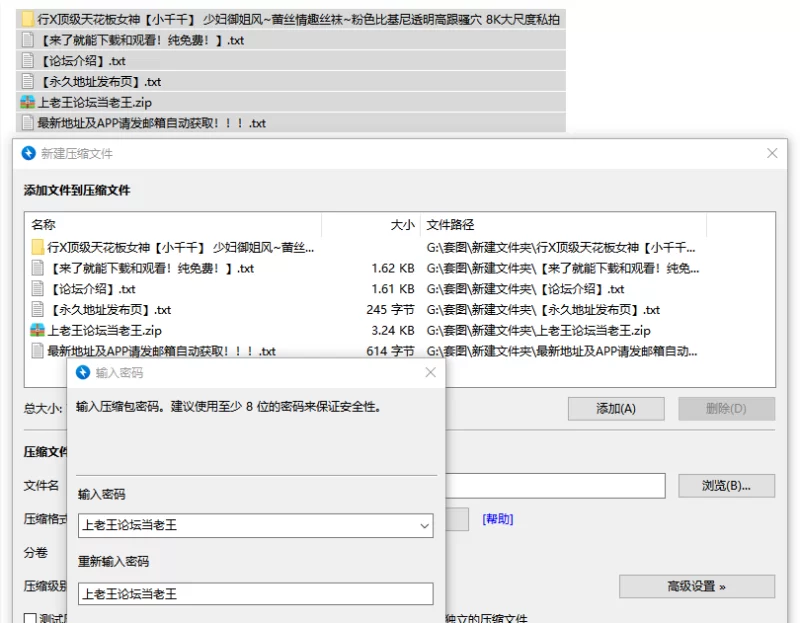Click path G:\套图\新建文件夹\【论坛介绍】.txt
800x623 pixels.
coord(526,289)
